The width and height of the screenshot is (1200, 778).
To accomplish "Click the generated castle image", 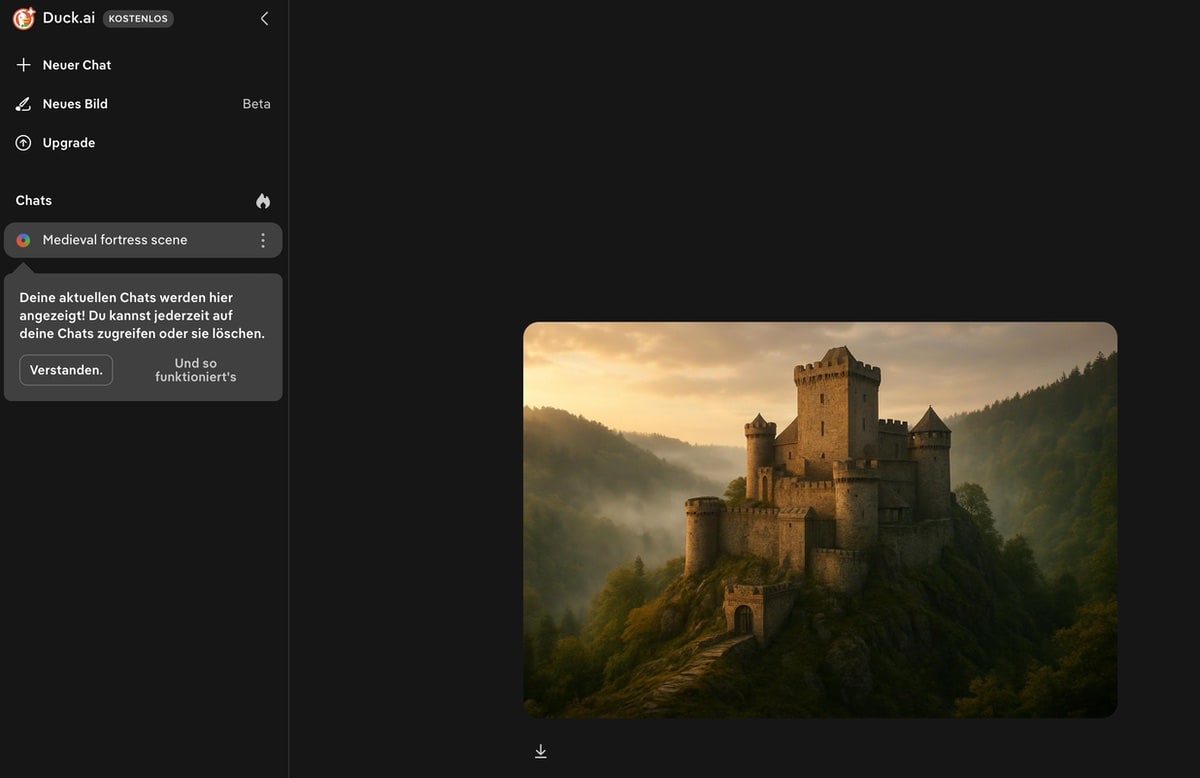I will pyautogui.click(x=820, y=519).
